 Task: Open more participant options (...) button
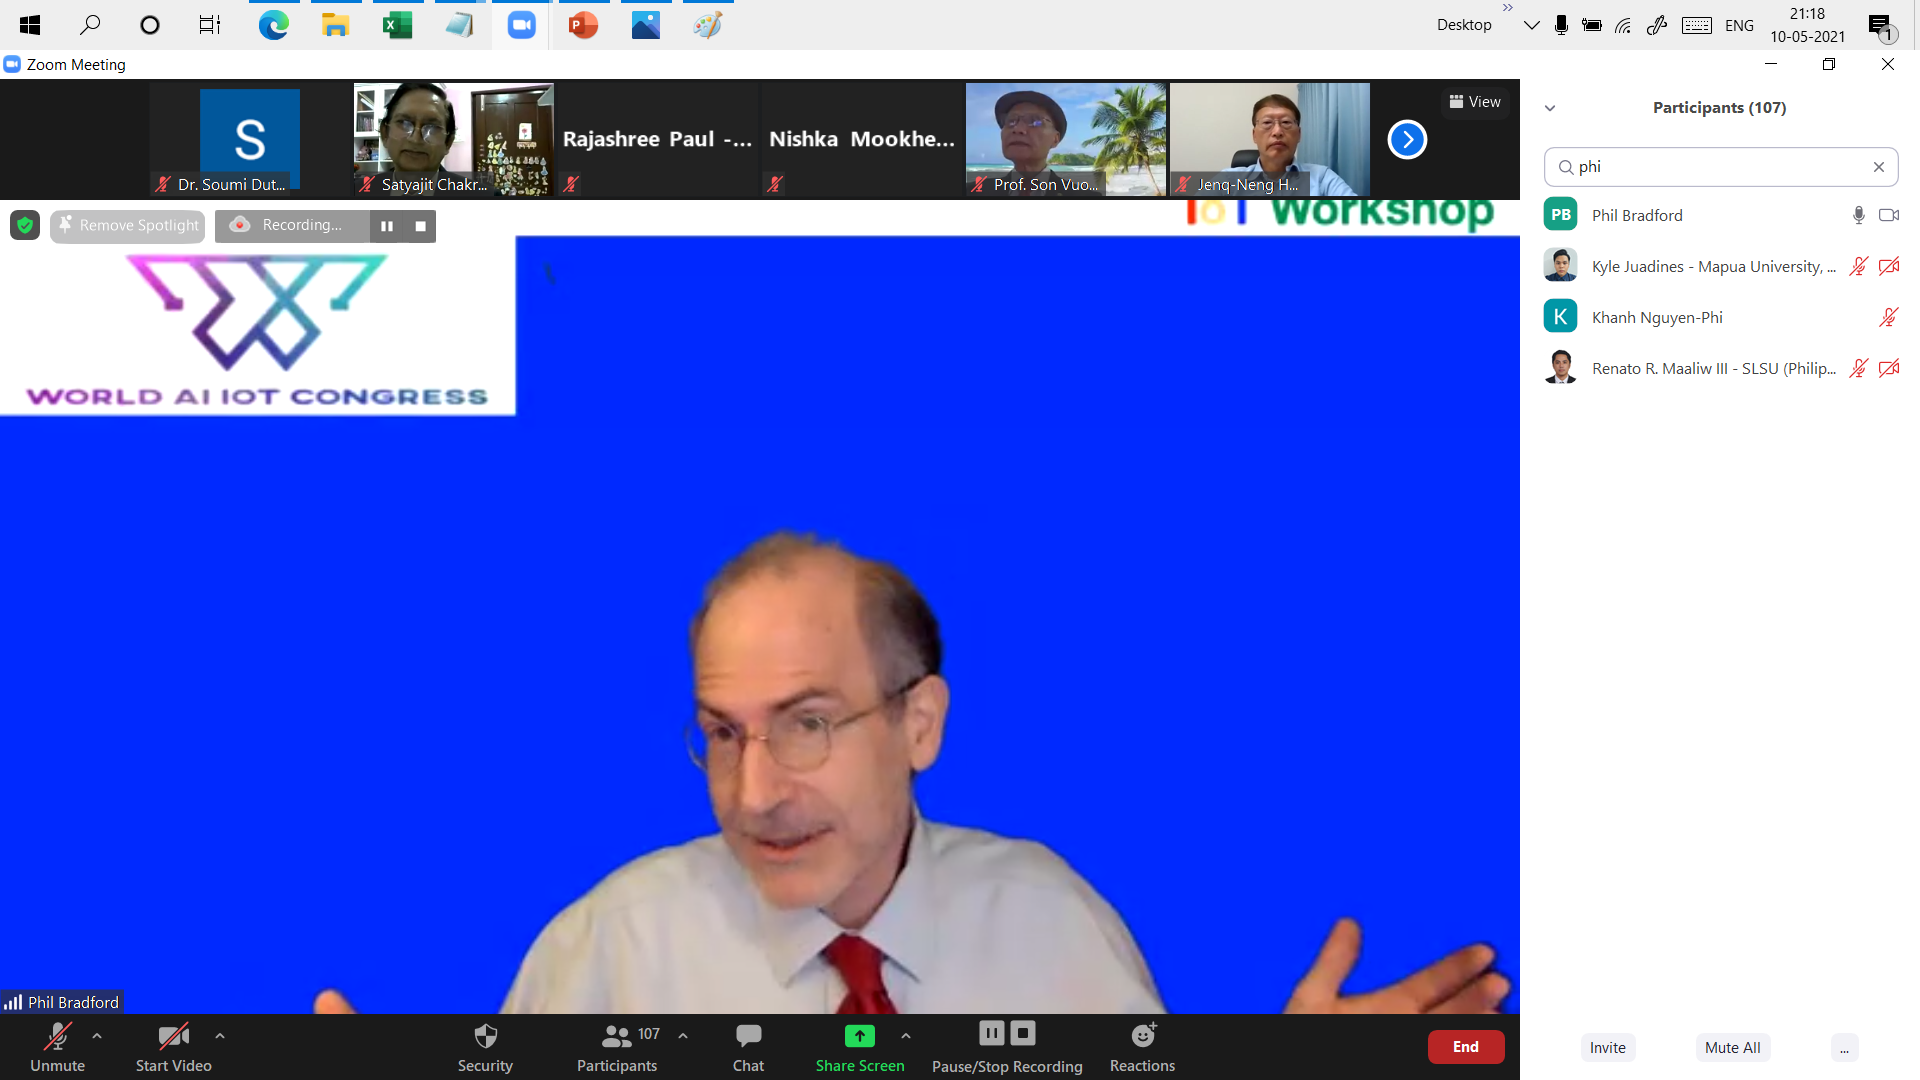coord(1845,1048)
